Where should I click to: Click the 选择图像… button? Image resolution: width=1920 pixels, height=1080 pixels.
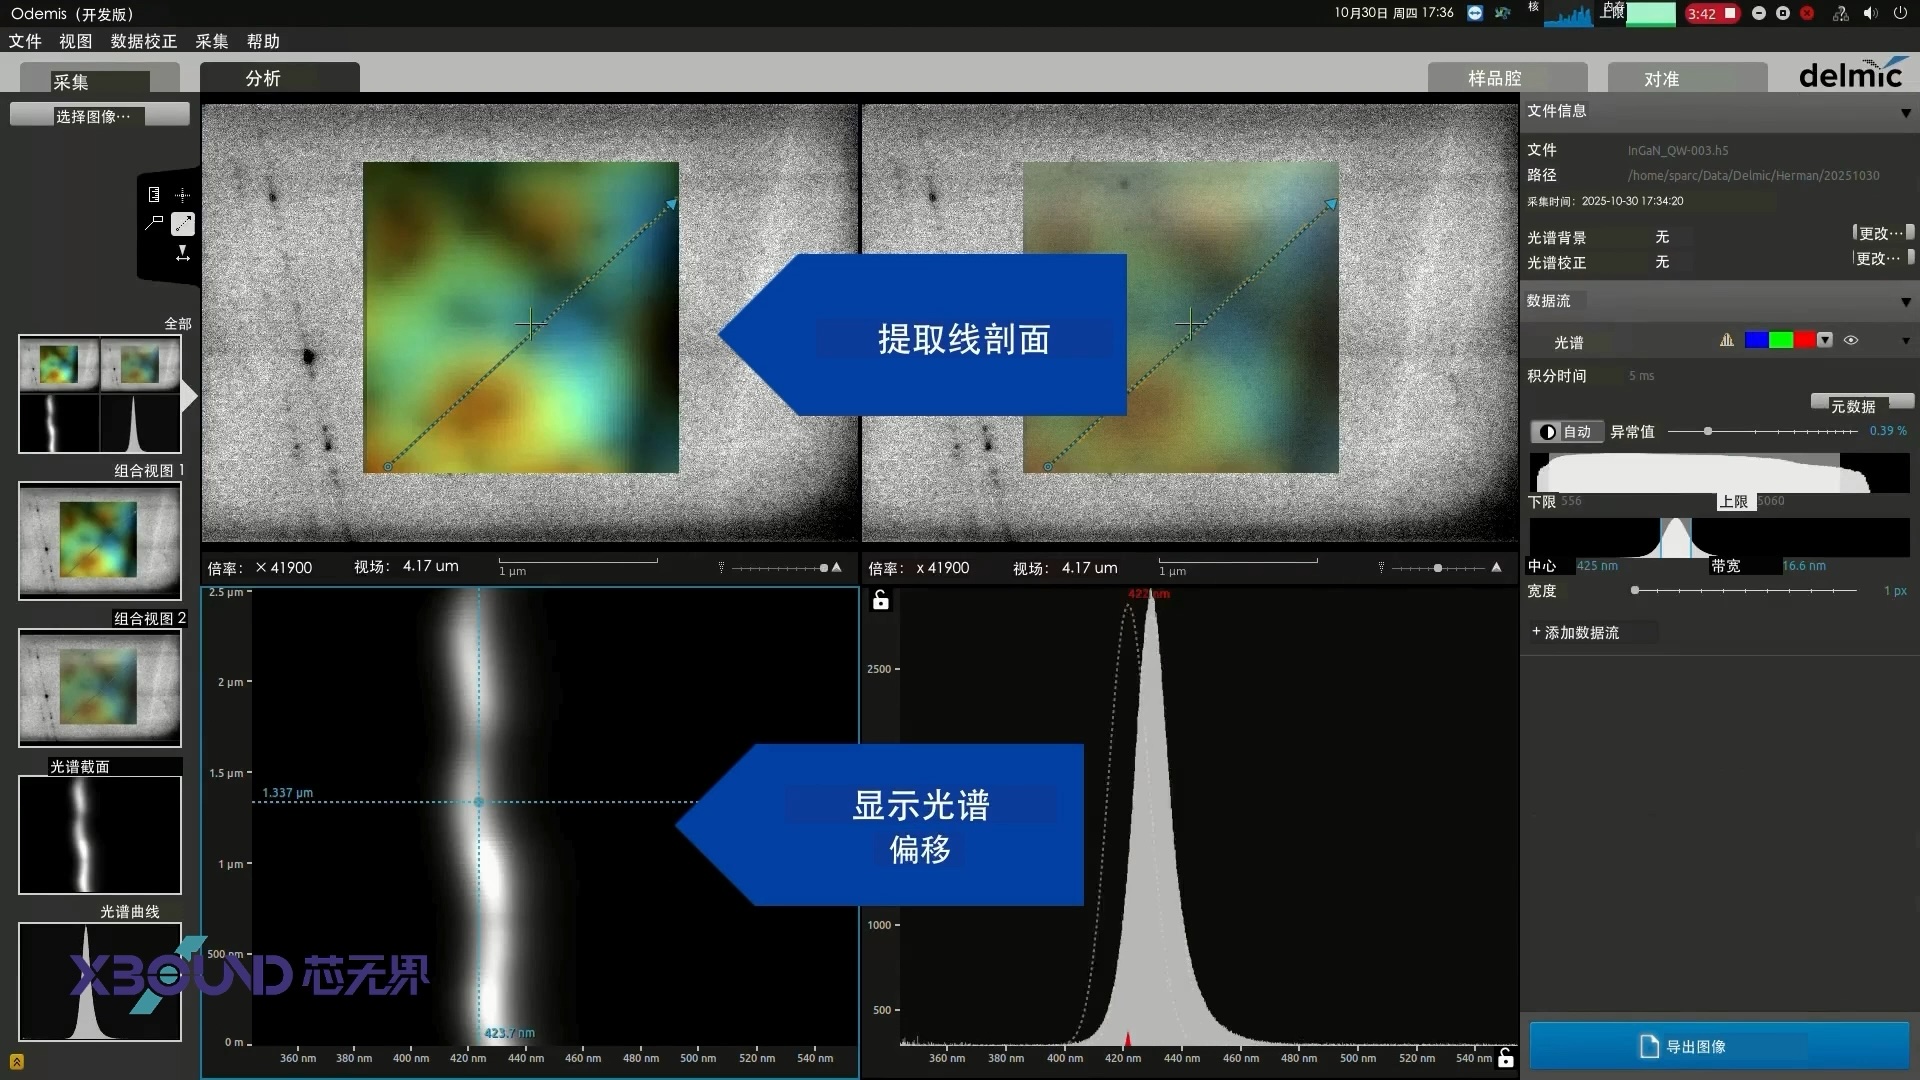[100, 115]
